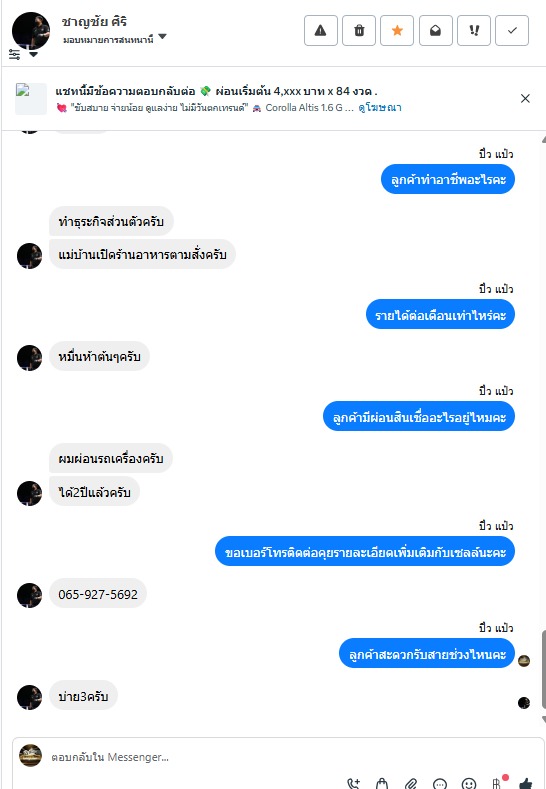Expand the small arrow beside filter icon
The width and height of the screenshot is (546, 789).
pos(33,54)
